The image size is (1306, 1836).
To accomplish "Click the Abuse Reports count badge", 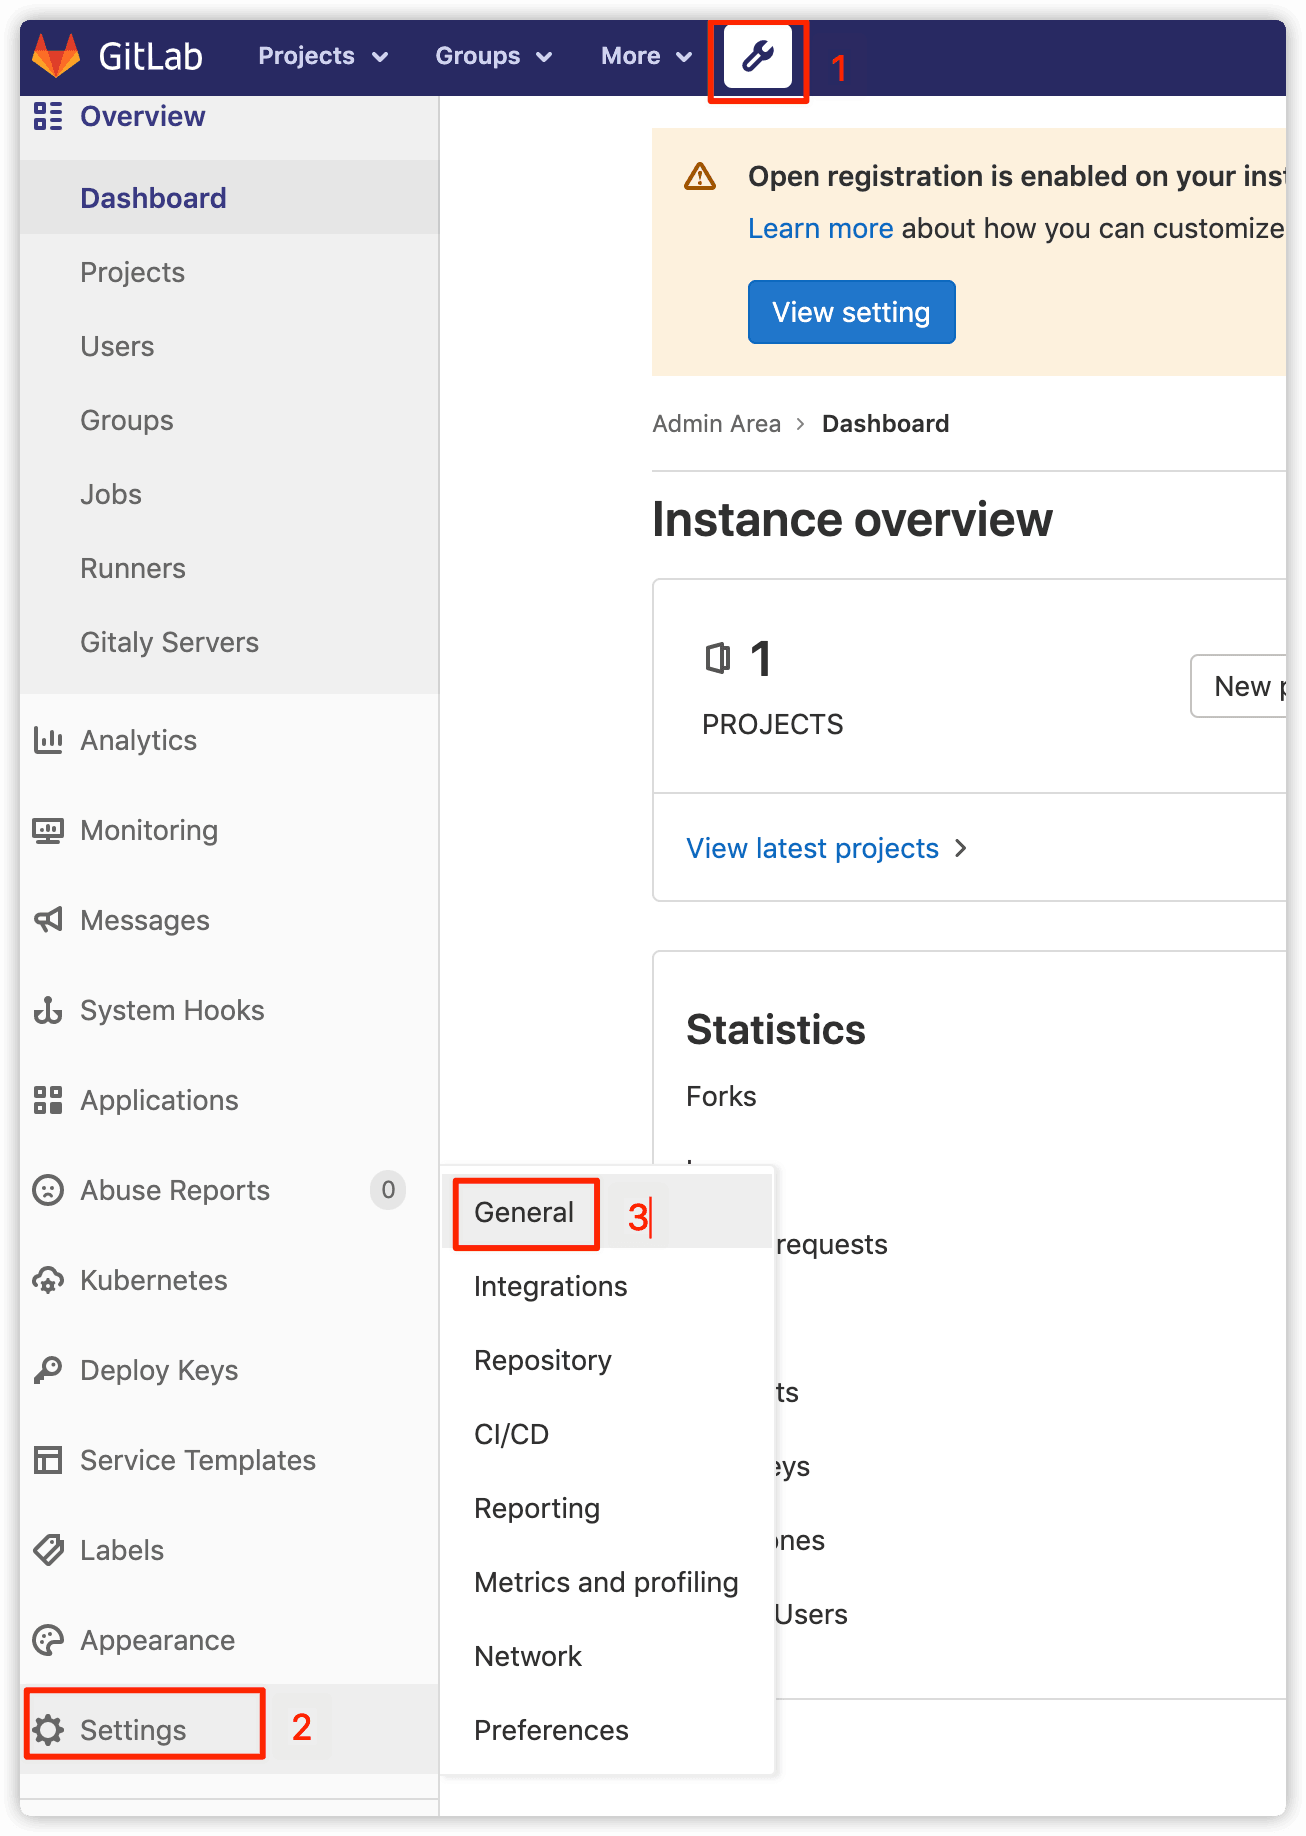I will pyautogui.click(x=388, y=1190).
